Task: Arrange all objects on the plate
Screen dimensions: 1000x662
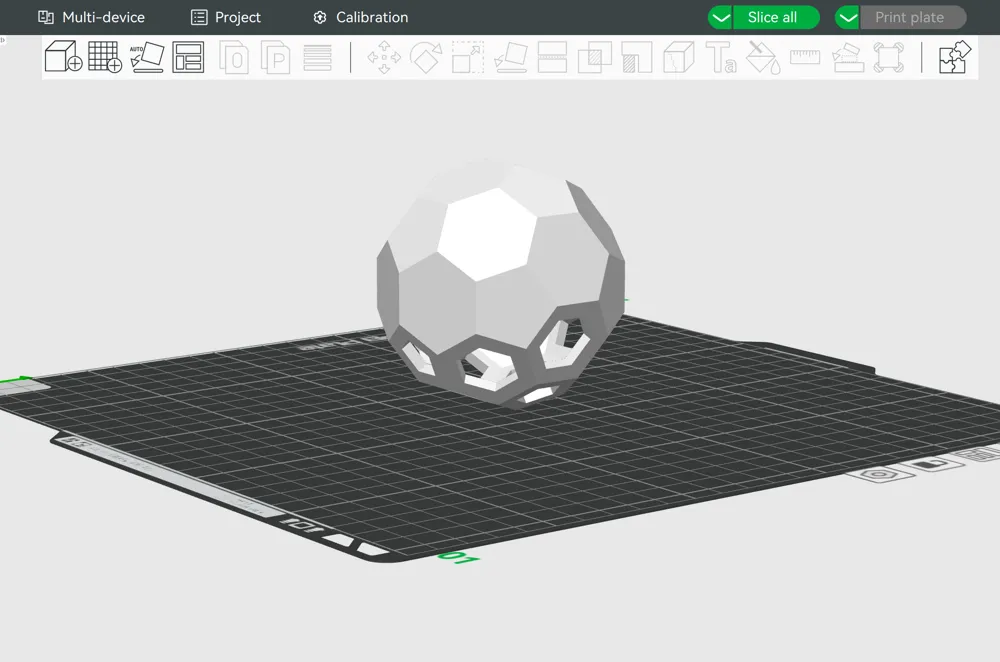Action: point(188,57)
